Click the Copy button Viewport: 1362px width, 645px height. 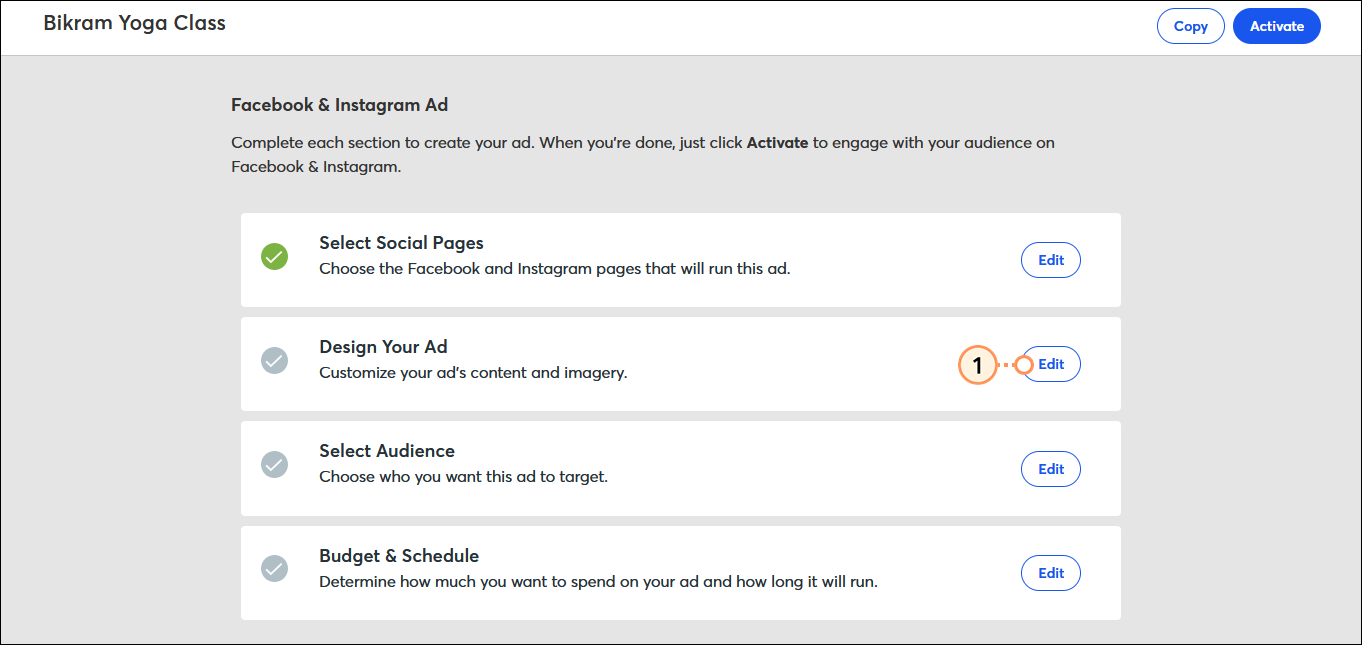click(x=1190, y=26)
